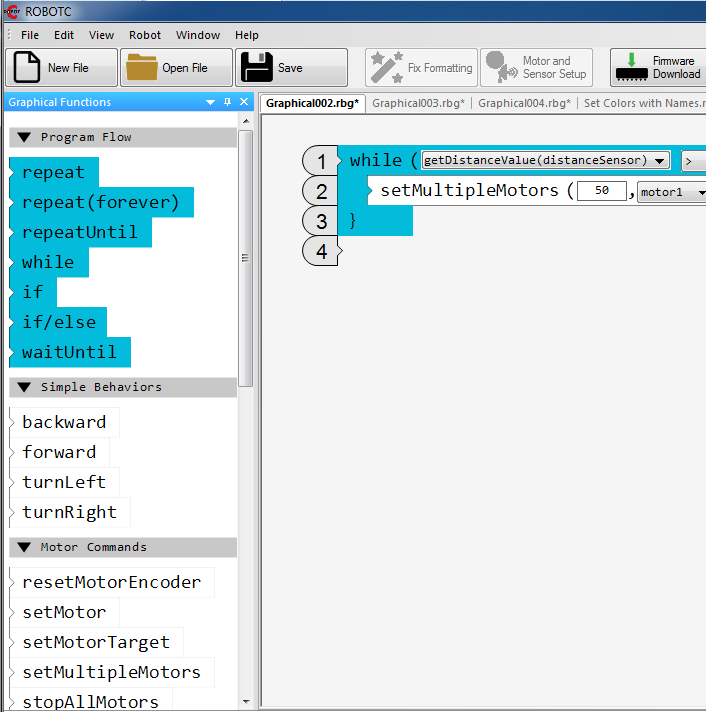
Task: Select the resetMotorEncoder block
Action: tap(112, 582)
